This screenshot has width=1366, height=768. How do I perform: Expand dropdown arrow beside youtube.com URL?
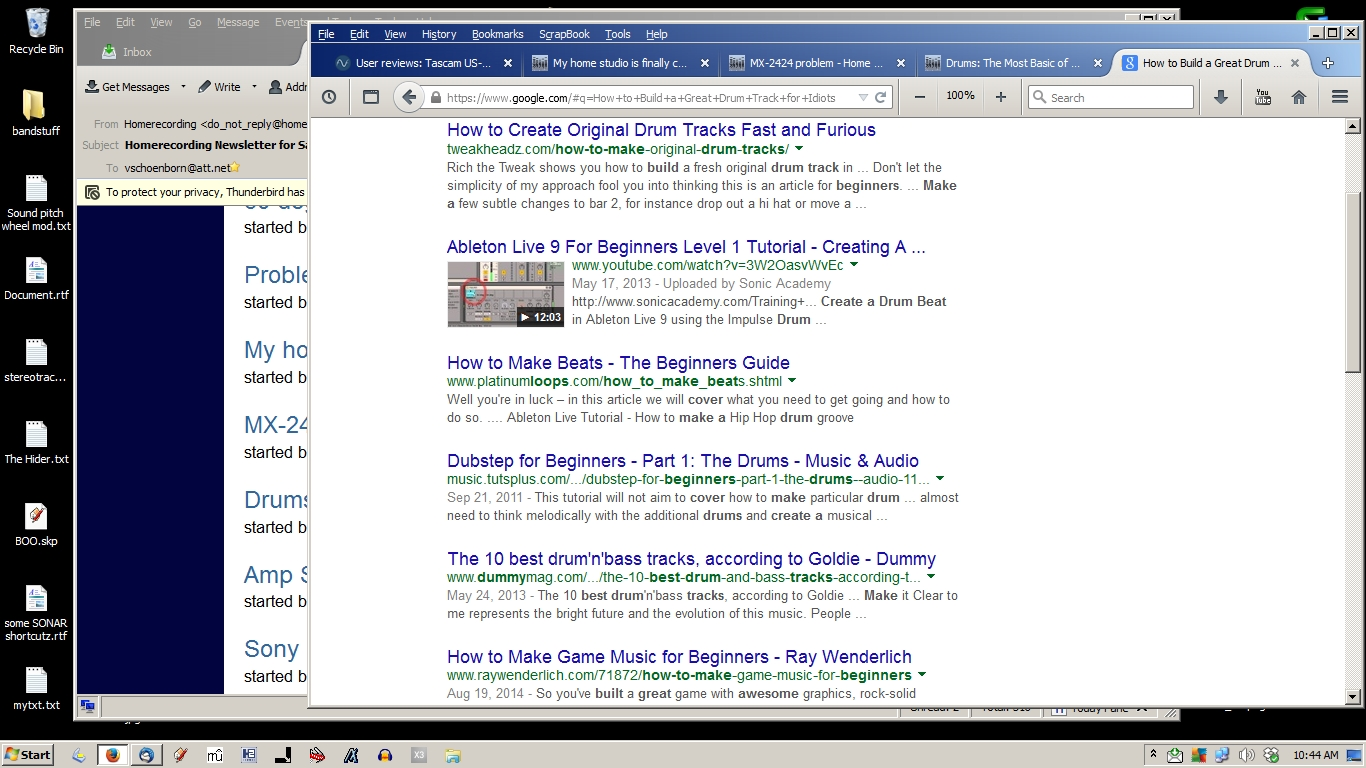click(854, 265)
